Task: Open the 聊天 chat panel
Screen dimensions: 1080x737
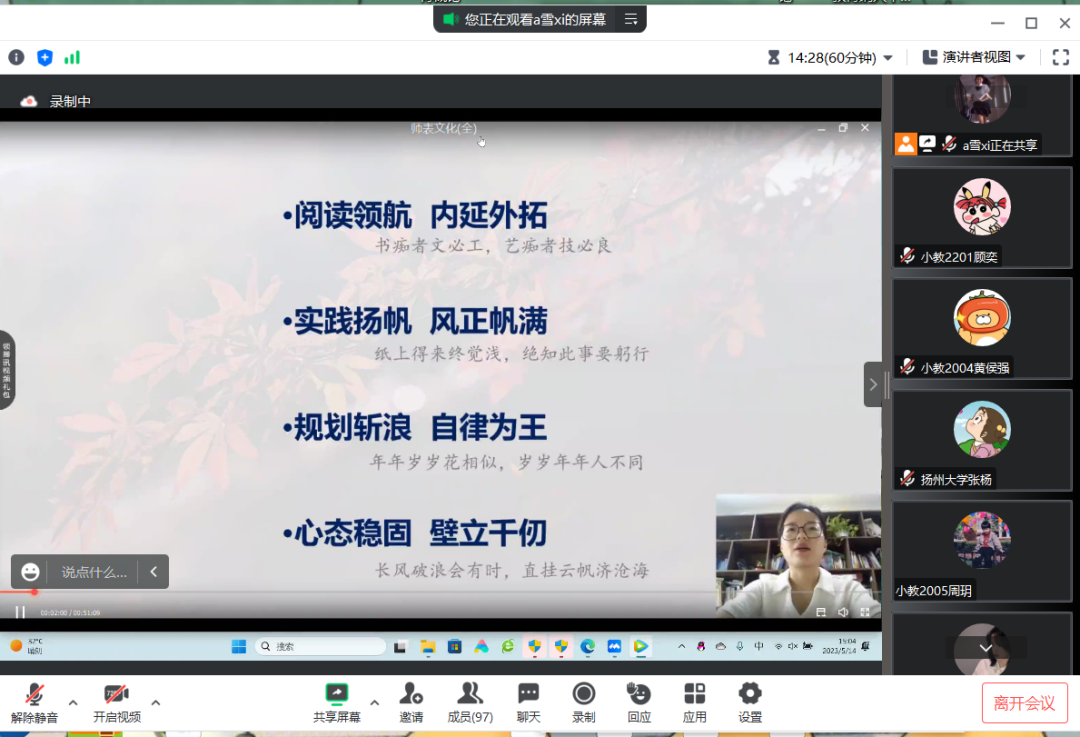Action: point(528,702)
